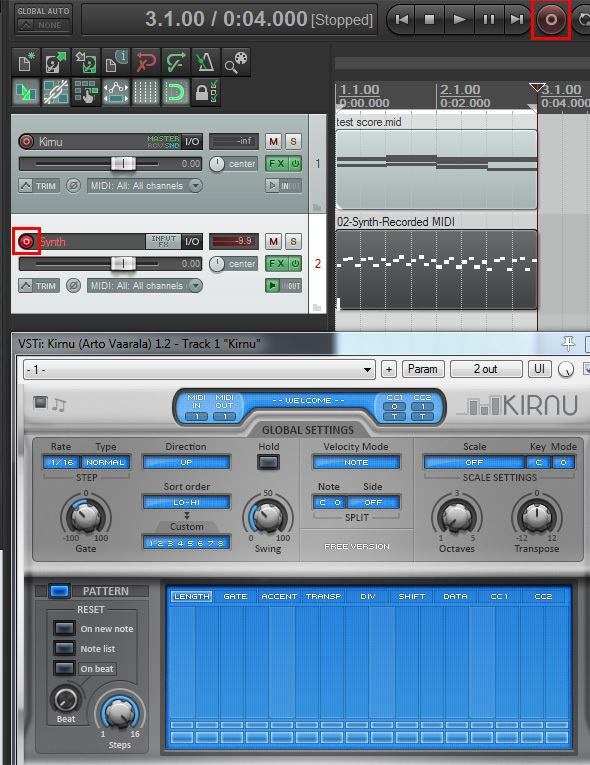This screenshot has width=590, height=765.
Task: Open the Type NORMAL selector
Action: tap(105, 463)
